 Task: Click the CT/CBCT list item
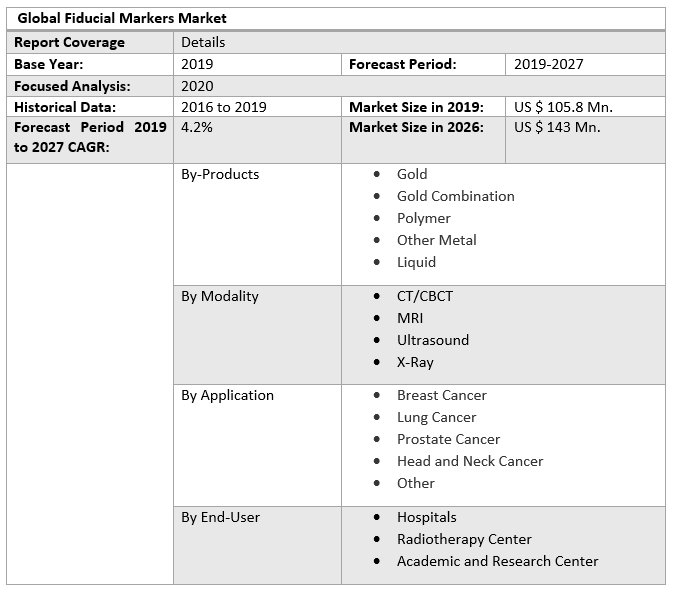425,296
